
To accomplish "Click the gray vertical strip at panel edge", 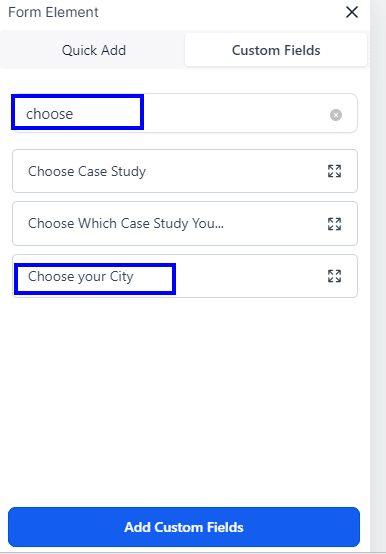I will (378, 277).
